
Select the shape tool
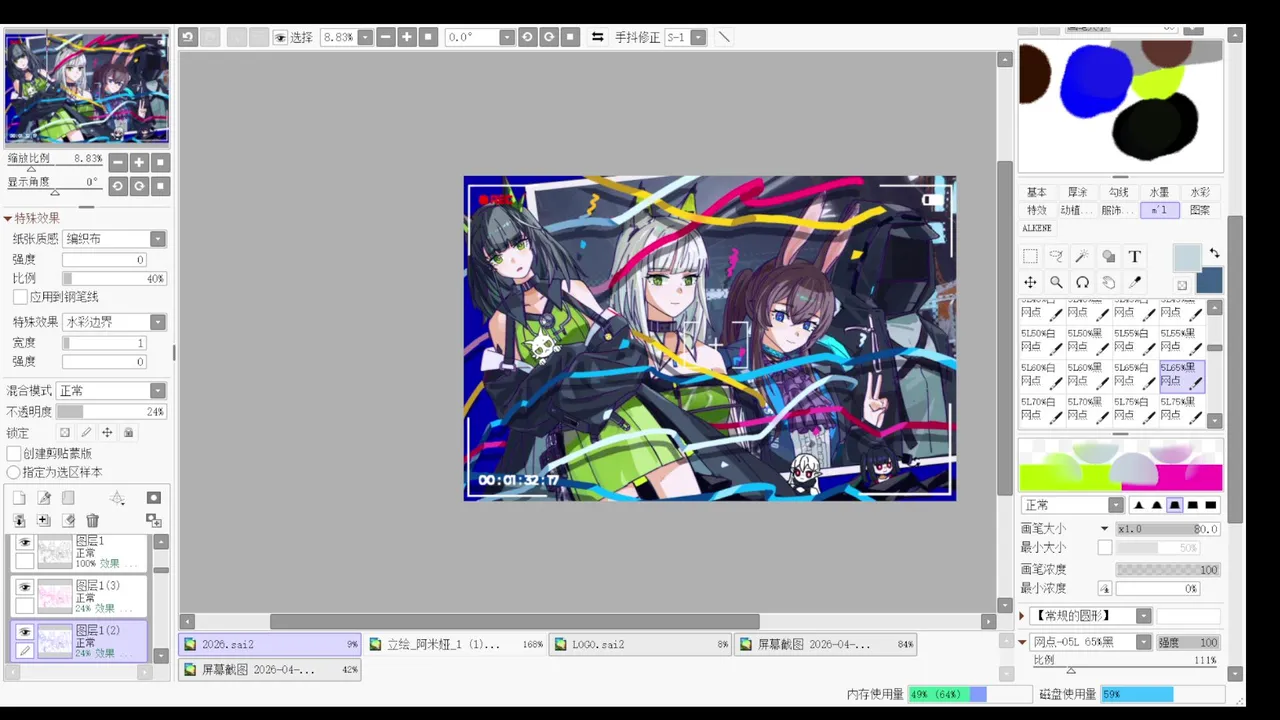pos(1108,257)
